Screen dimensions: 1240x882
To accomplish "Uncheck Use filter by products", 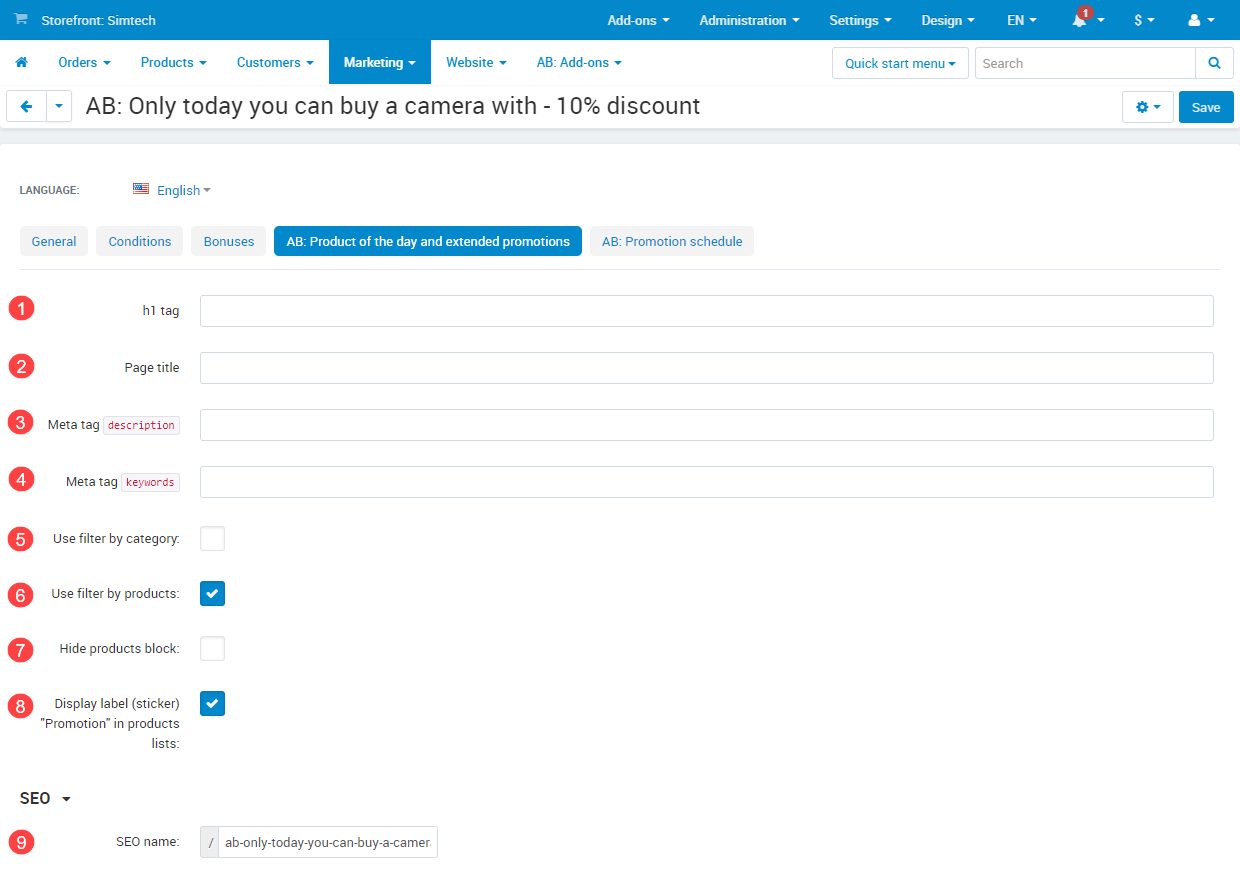I will (212, 594).
